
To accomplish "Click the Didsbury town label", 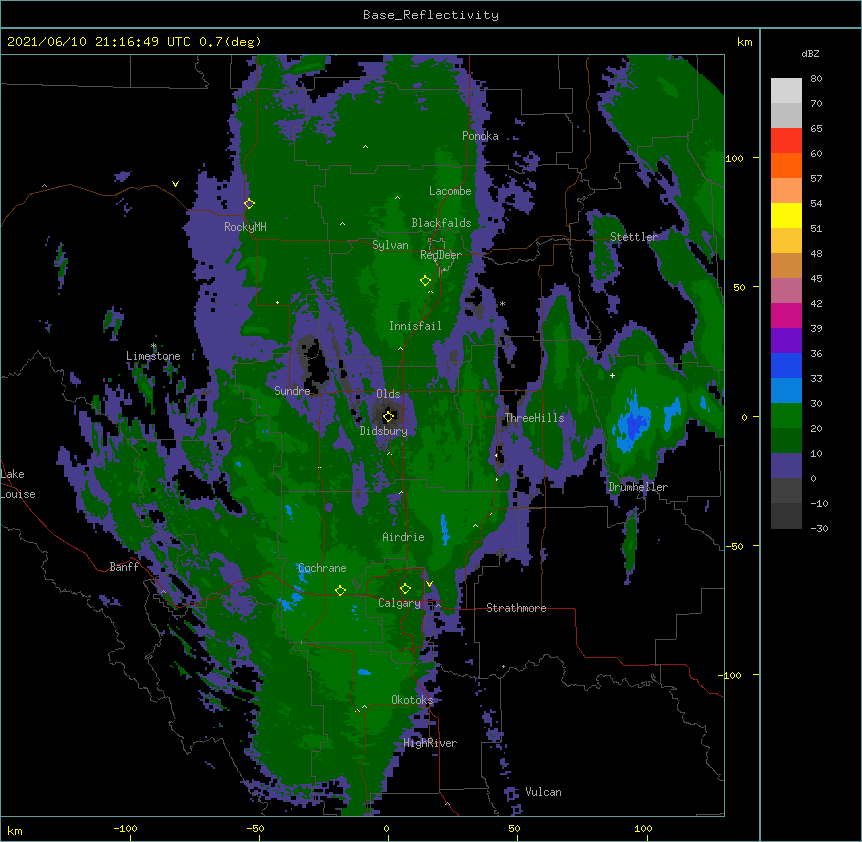I will click(x=383, y=431).
